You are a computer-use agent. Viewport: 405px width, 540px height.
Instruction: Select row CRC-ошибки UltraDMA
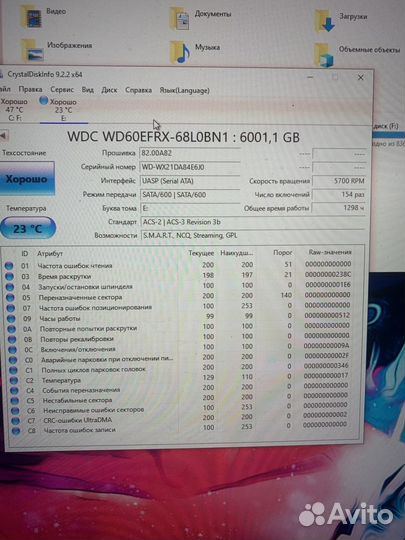click(x=179, y=419)
